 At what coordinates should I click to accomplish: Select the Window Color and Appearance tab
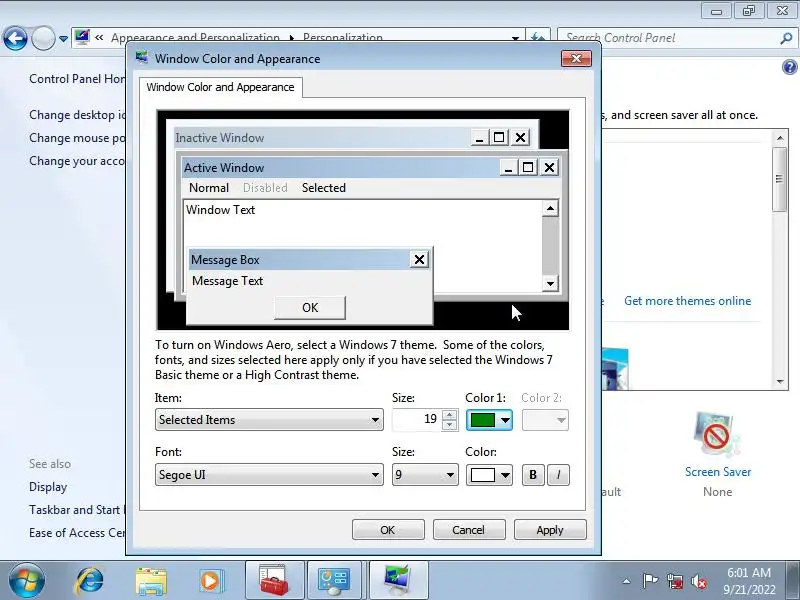coord(220,87)
